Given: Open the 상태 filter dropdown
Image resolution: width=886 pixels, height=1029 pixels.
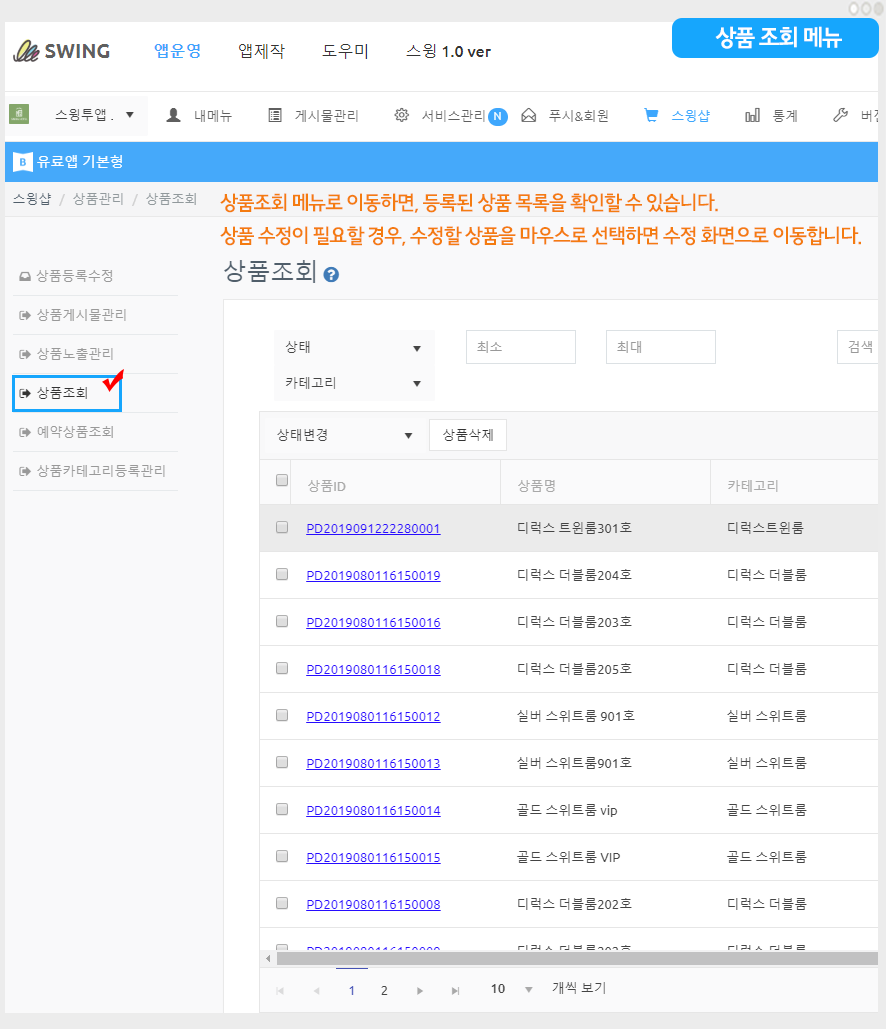Looking at the screenshot, I should point(354,348).
